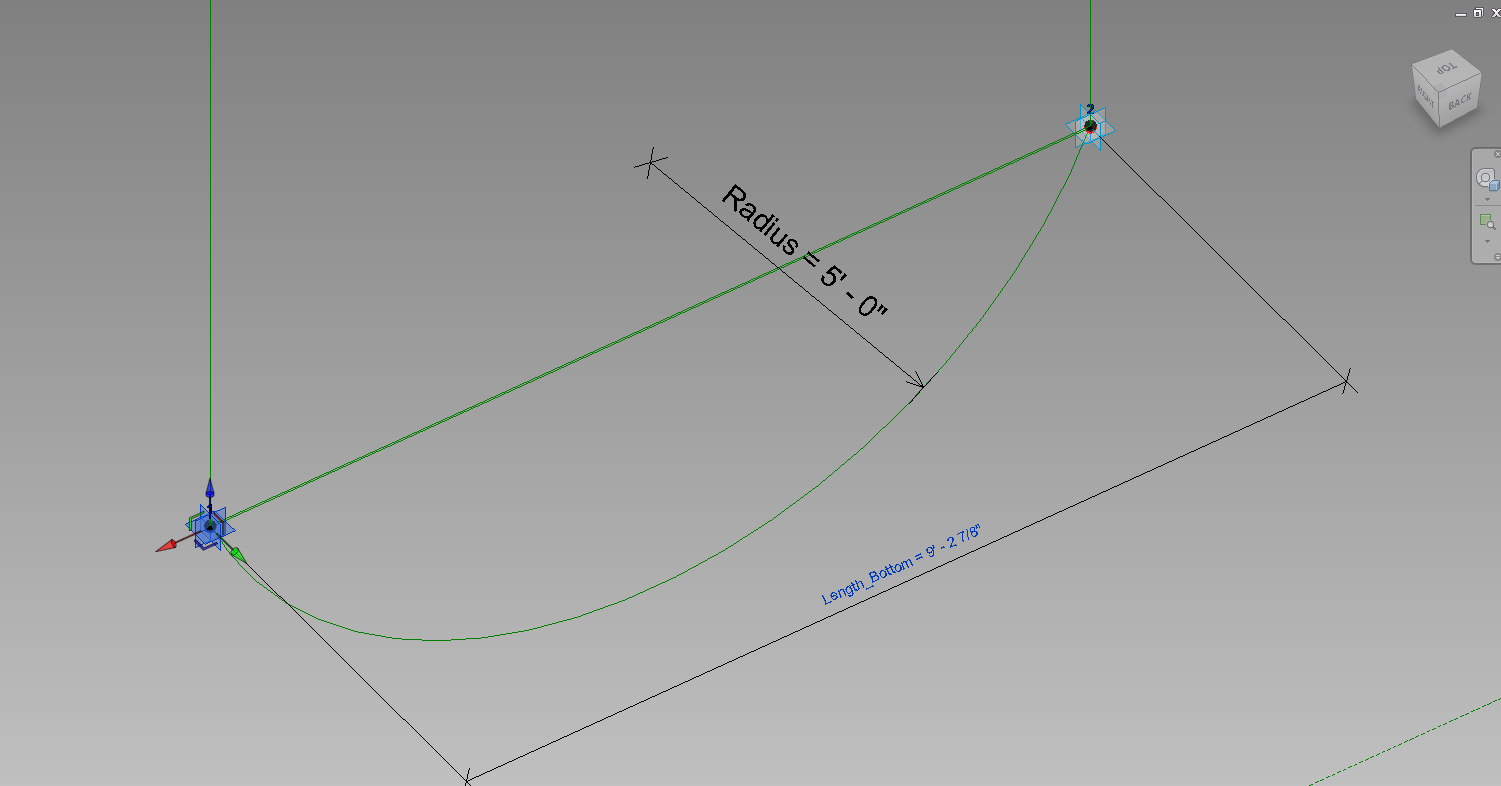The image size is (1501, 786).
Task: Open the chevron at bottom of floating panel
Action: pyautogui.click(x=1496, y=256)
